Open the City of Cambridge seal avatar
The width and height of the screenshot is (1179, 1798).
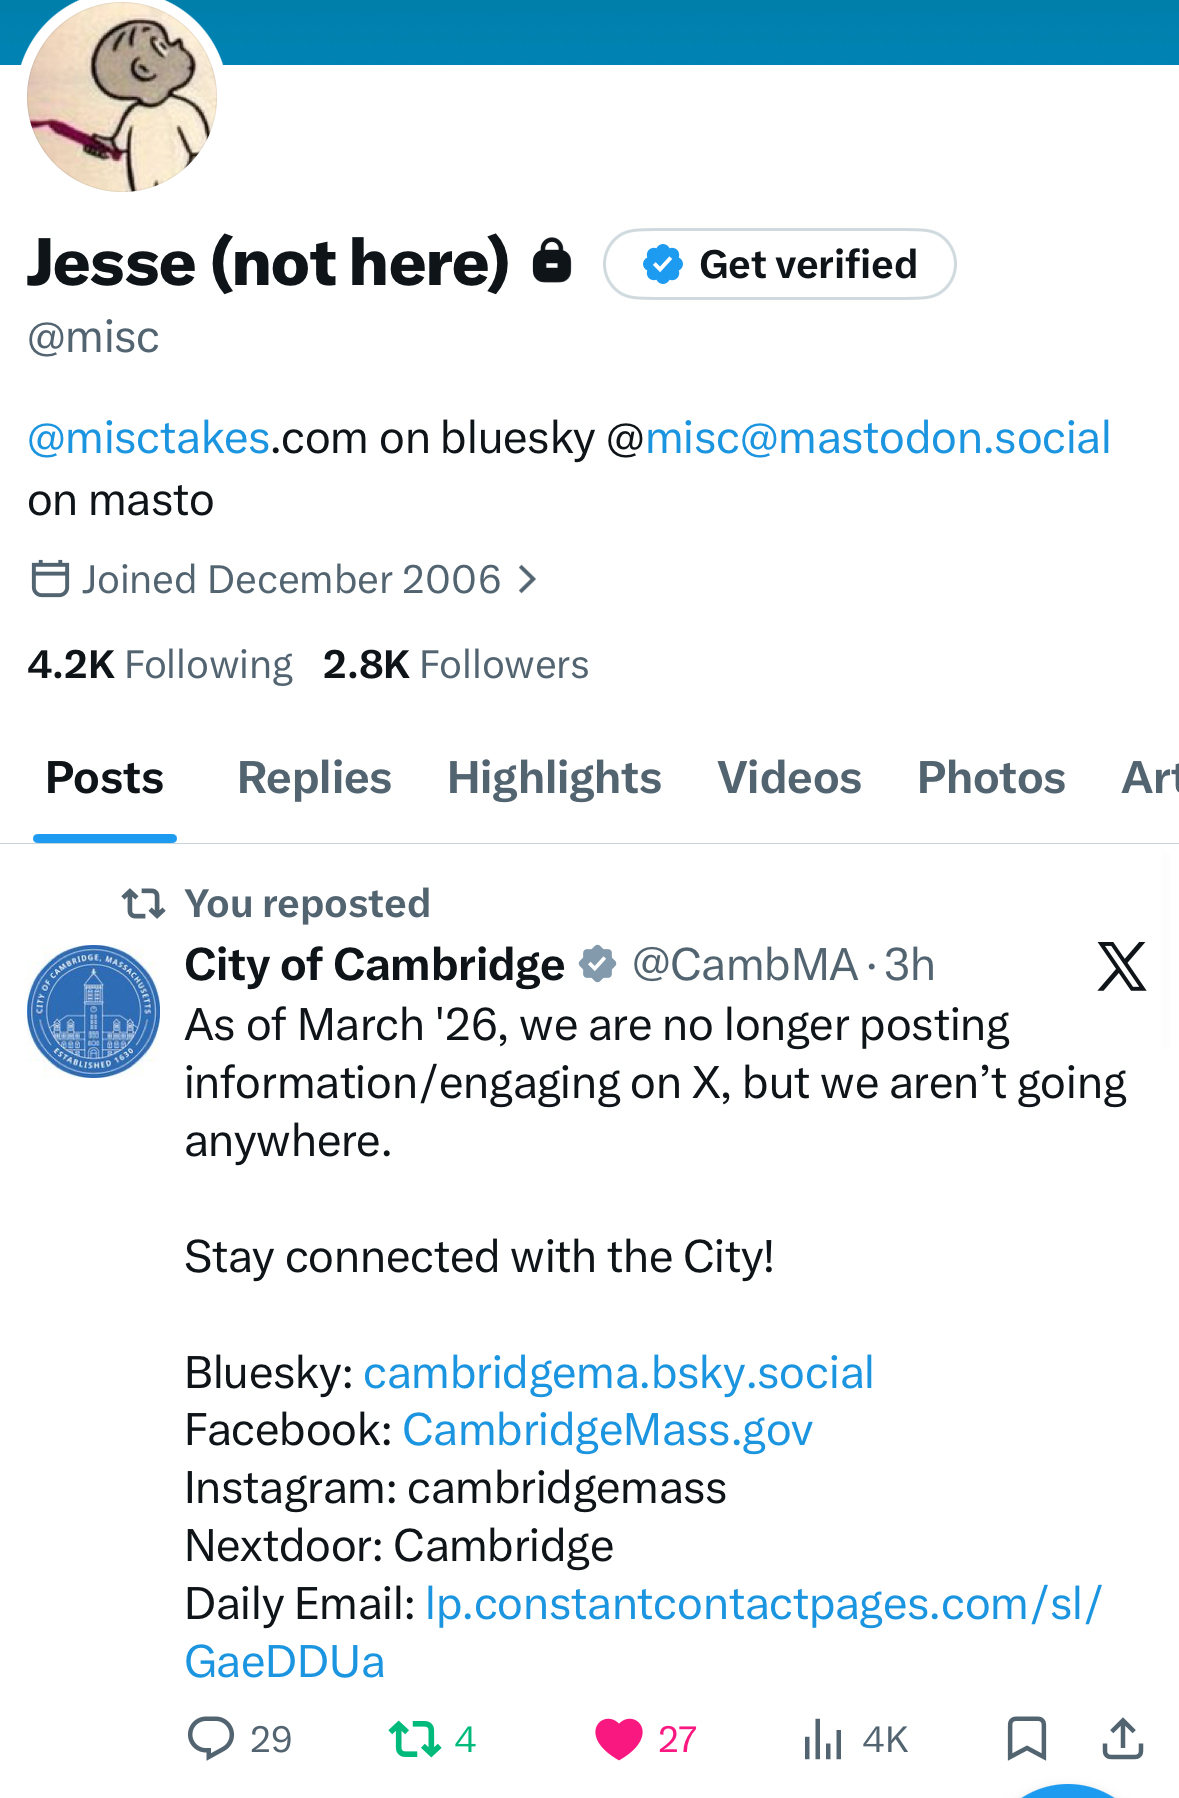[94, 1010]
